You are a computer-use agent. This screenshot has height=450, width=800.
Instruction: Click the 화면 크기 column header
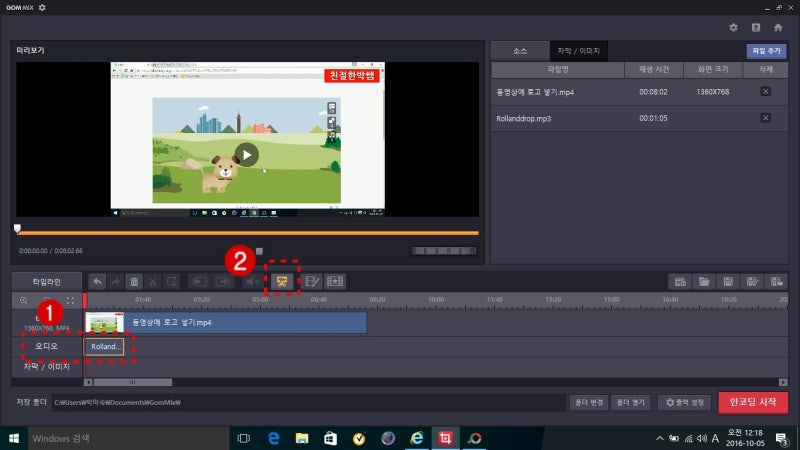tap(713, 69)
